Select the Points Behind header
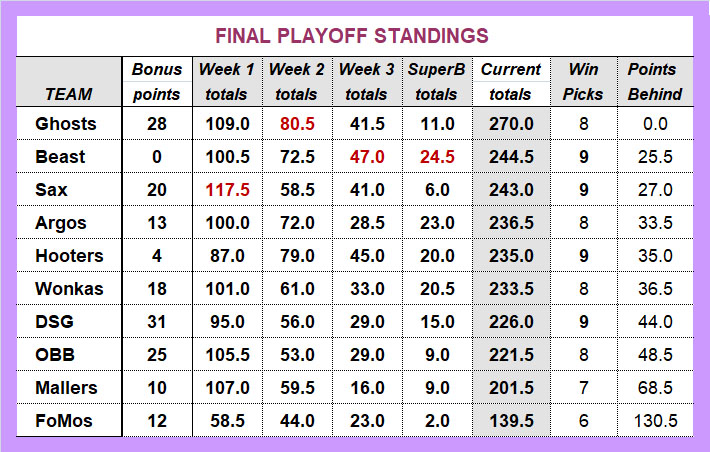Viewport: 710px width, 452px height. click(x=655, y=82)
